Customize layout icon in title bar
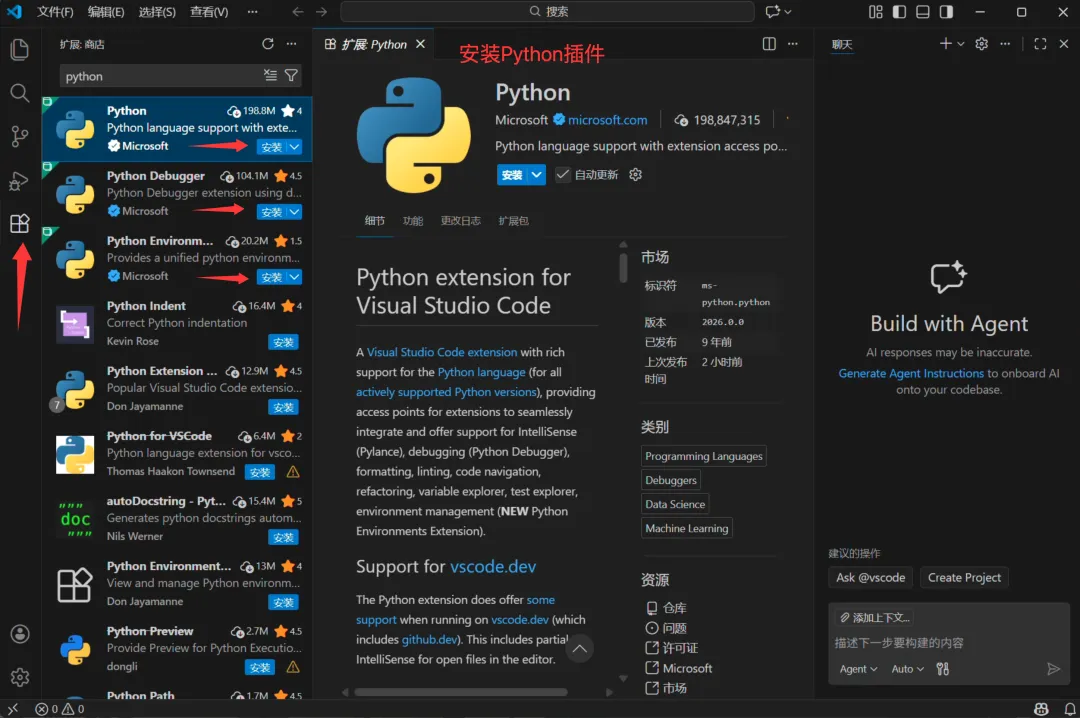Screen dimensions: 1080x718 (x=875, y=12)
